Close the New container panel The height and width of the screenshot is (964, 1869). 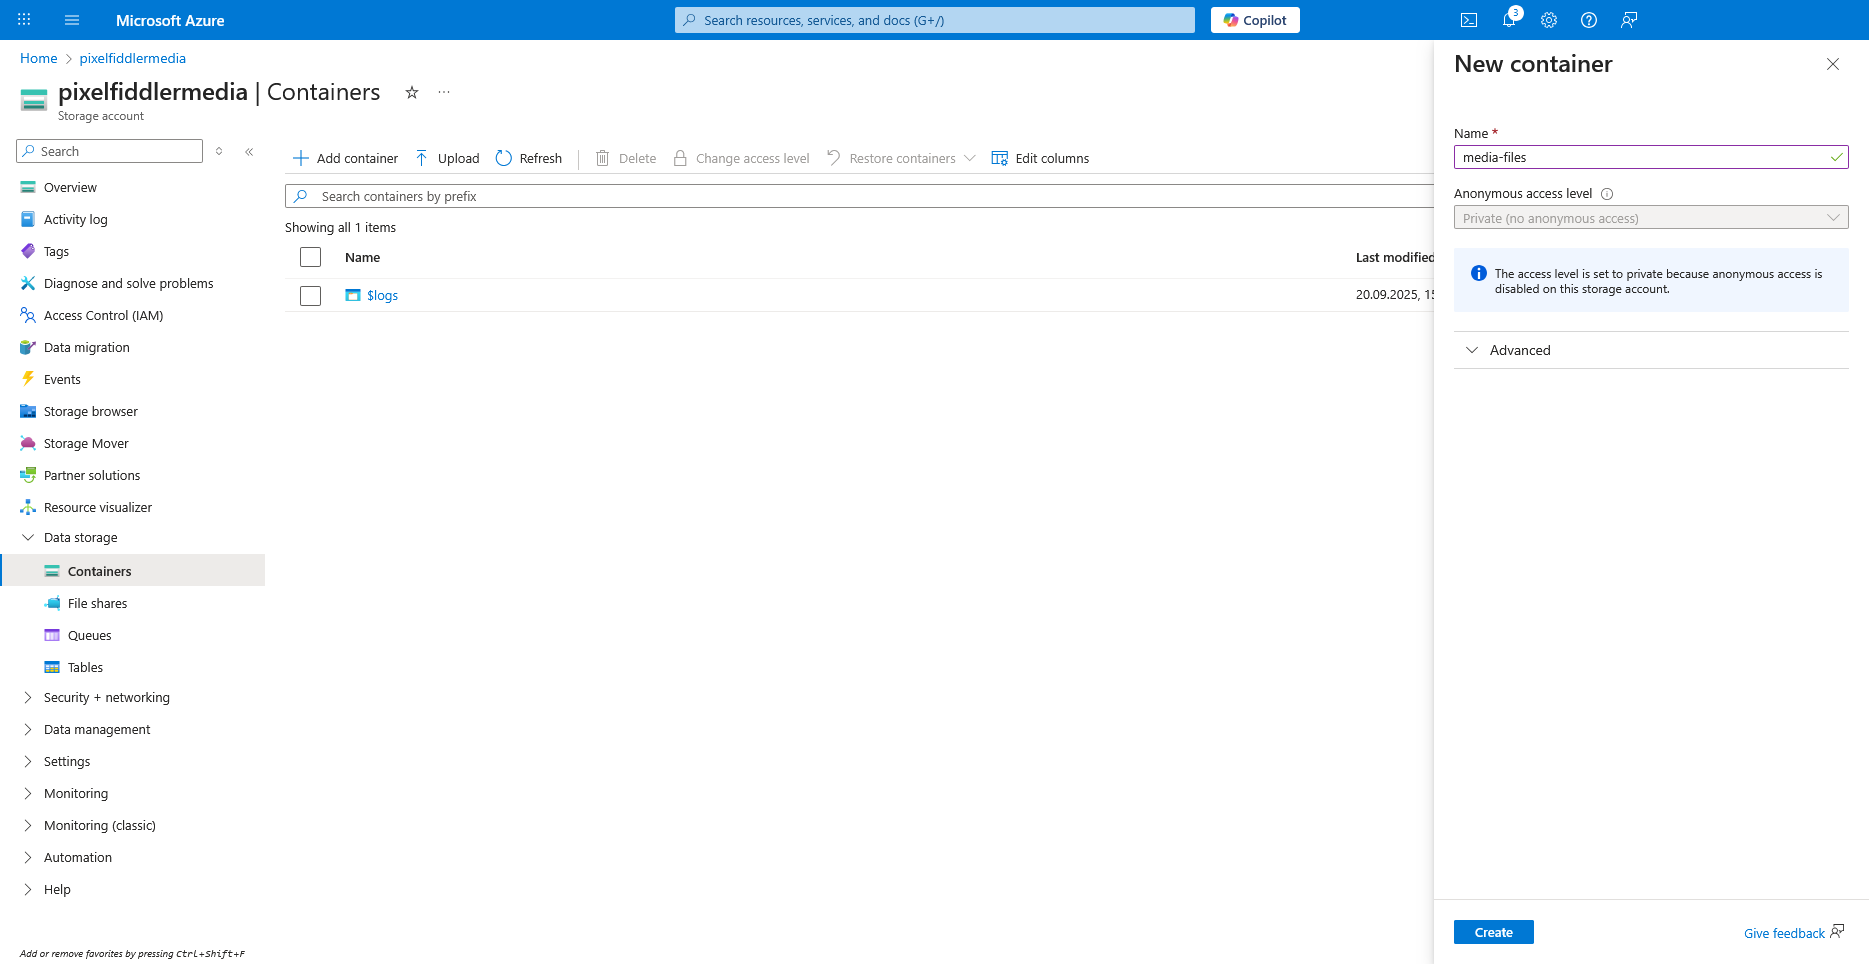tap(1833, 64)
